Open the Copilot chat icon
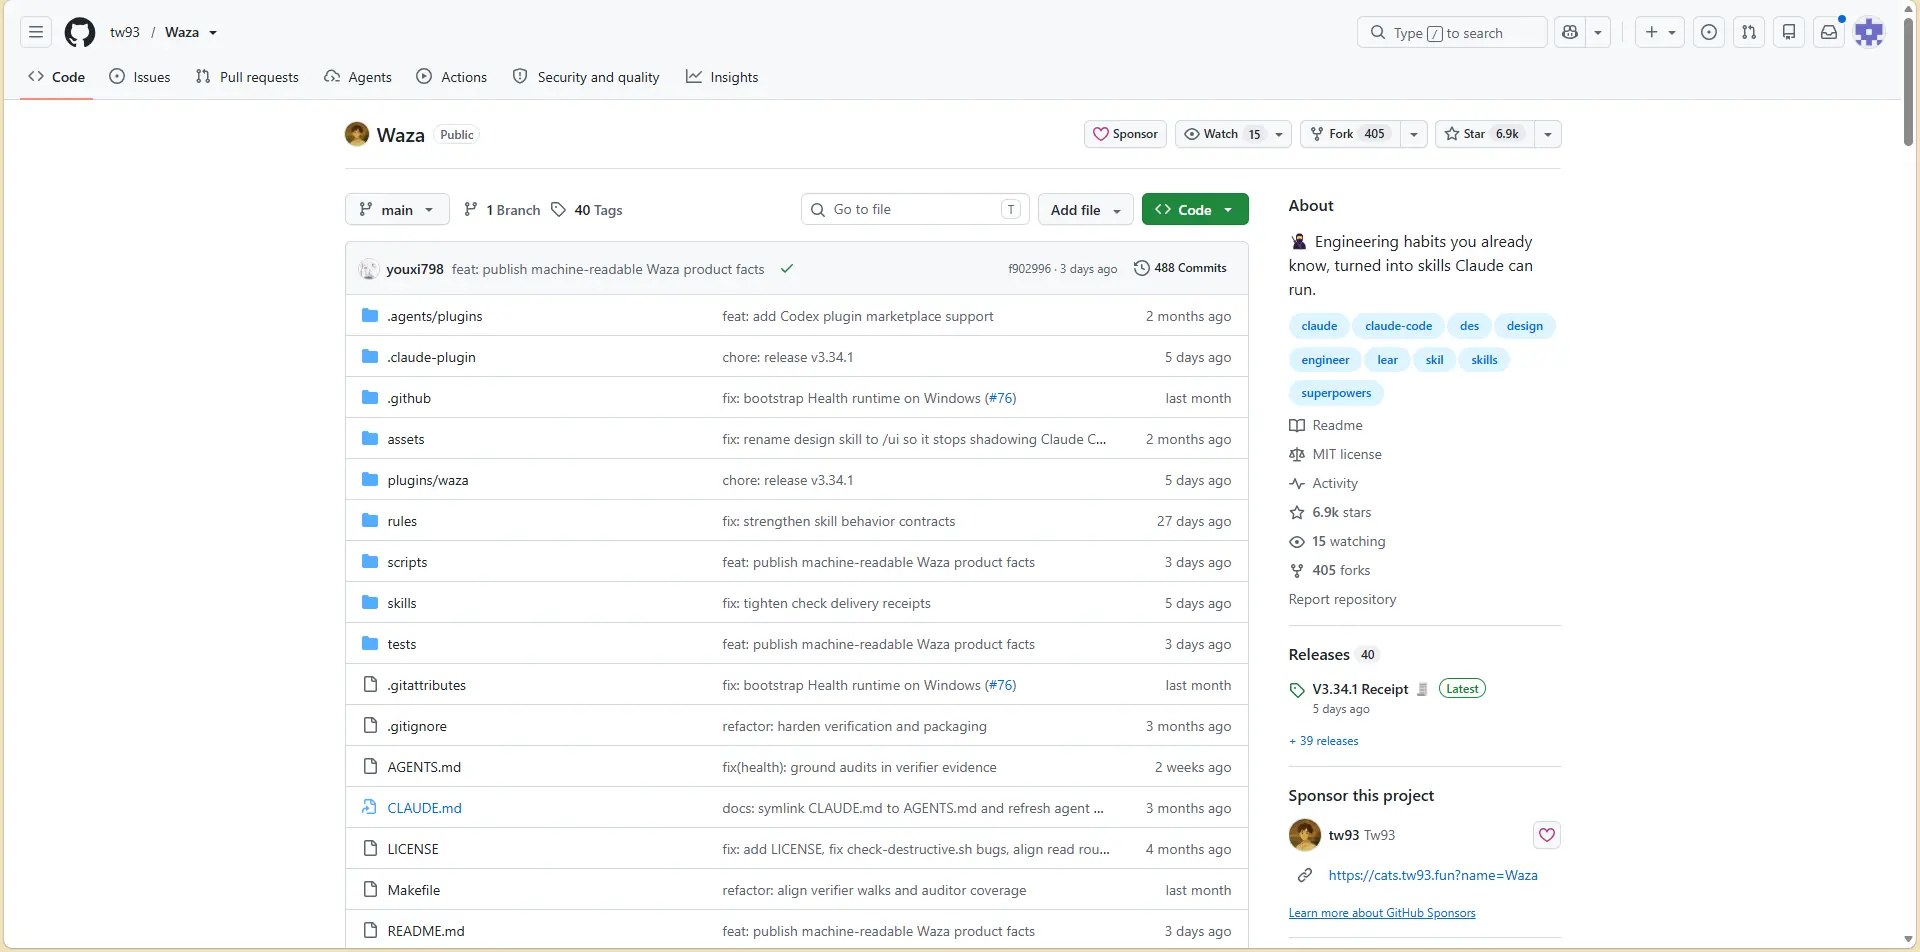Screen dimensions: 1920x952 pyautogui.click(x=1570, y=32)
